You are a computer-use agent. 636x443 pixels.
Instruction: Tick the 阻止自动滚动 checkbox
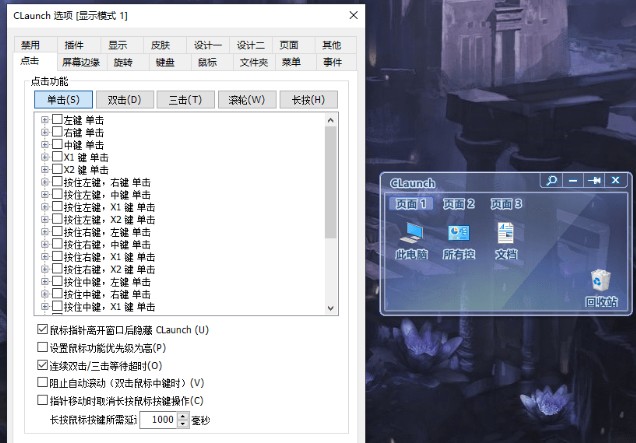point(42,383)
